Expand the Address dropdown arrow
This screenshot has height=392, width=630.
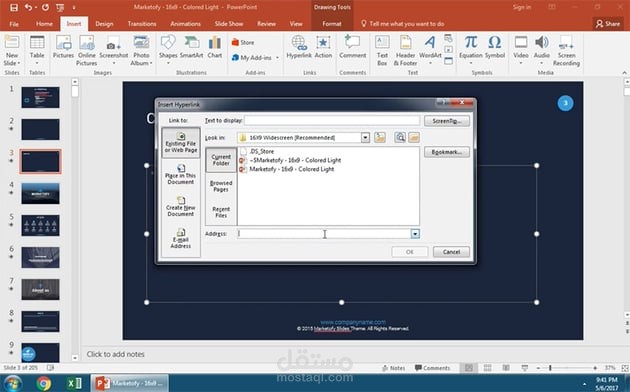click(415, 234)
